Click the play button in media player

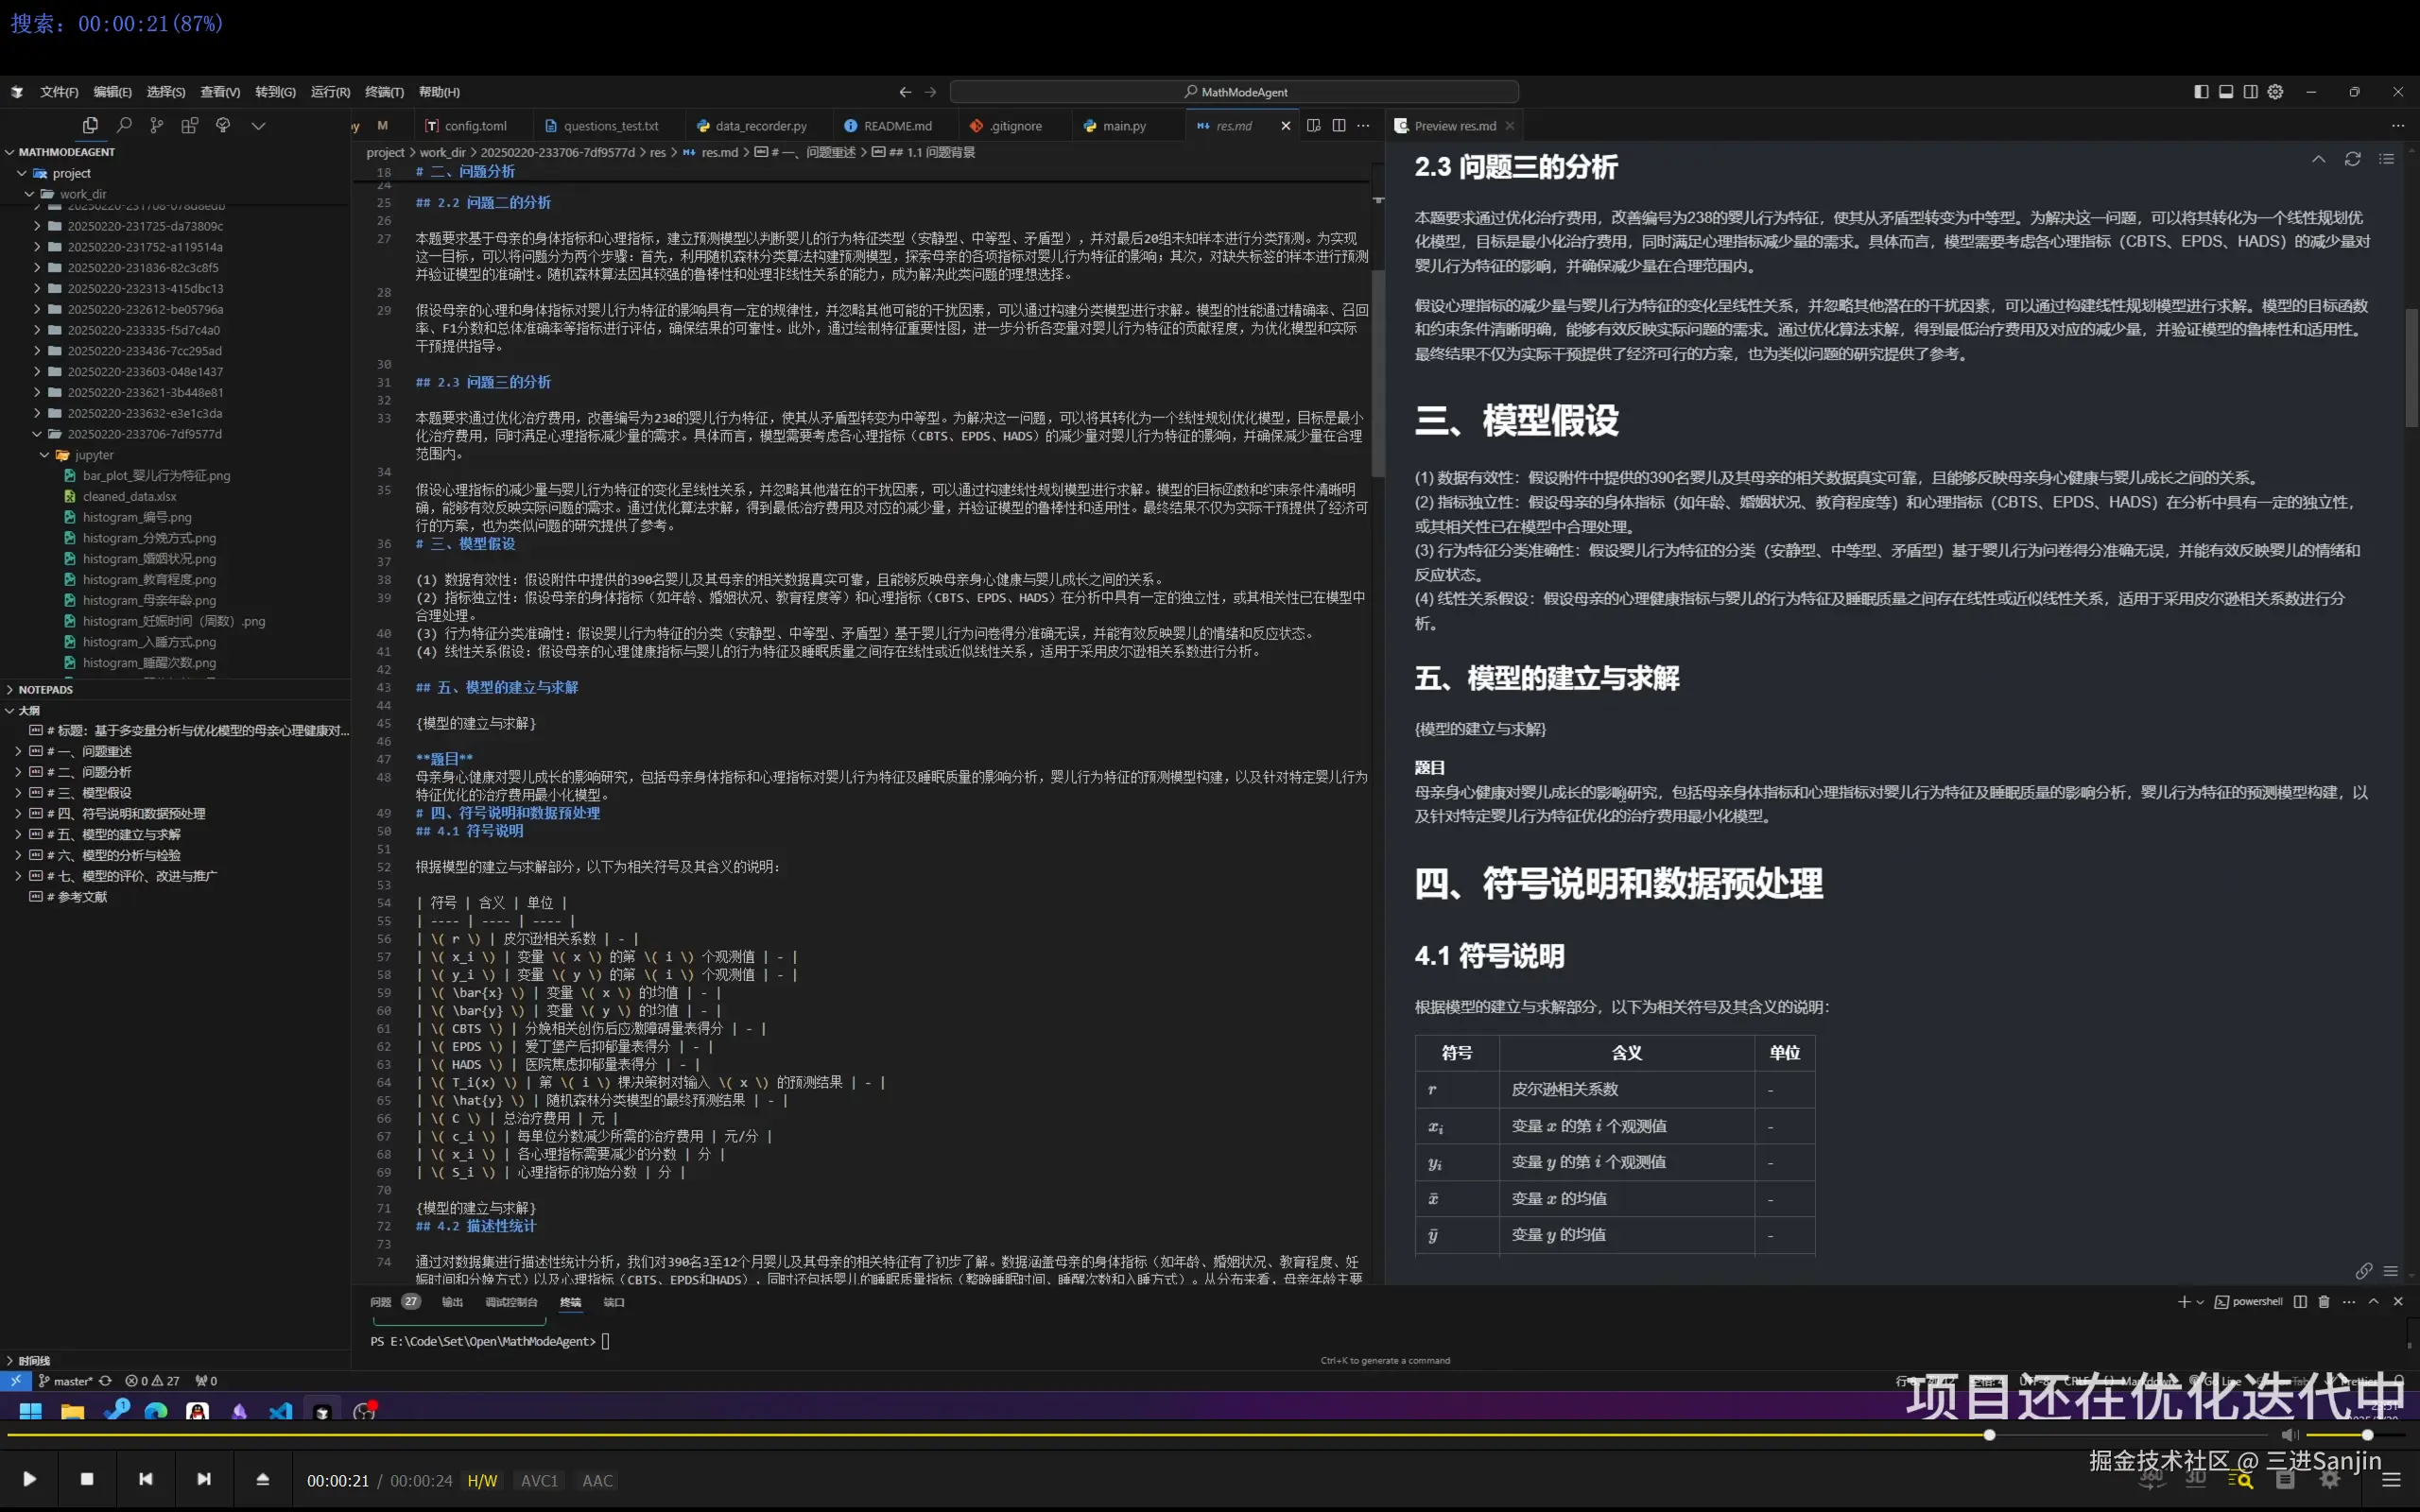(30, 1479)
